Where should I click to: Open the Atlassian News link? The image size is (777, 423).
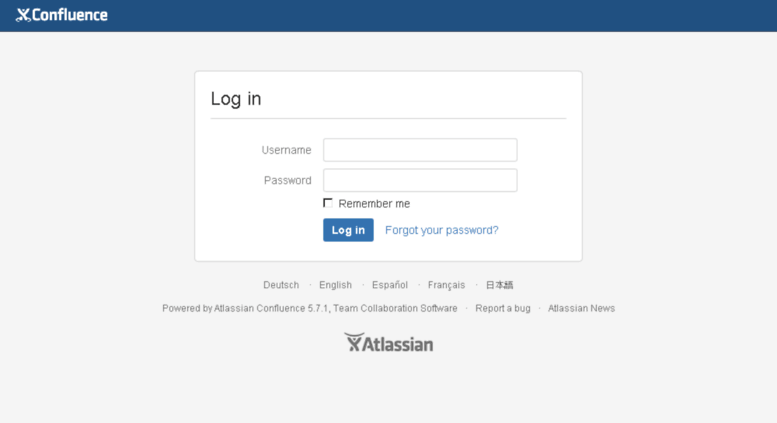pyautogui.click(x=581, y=308)
